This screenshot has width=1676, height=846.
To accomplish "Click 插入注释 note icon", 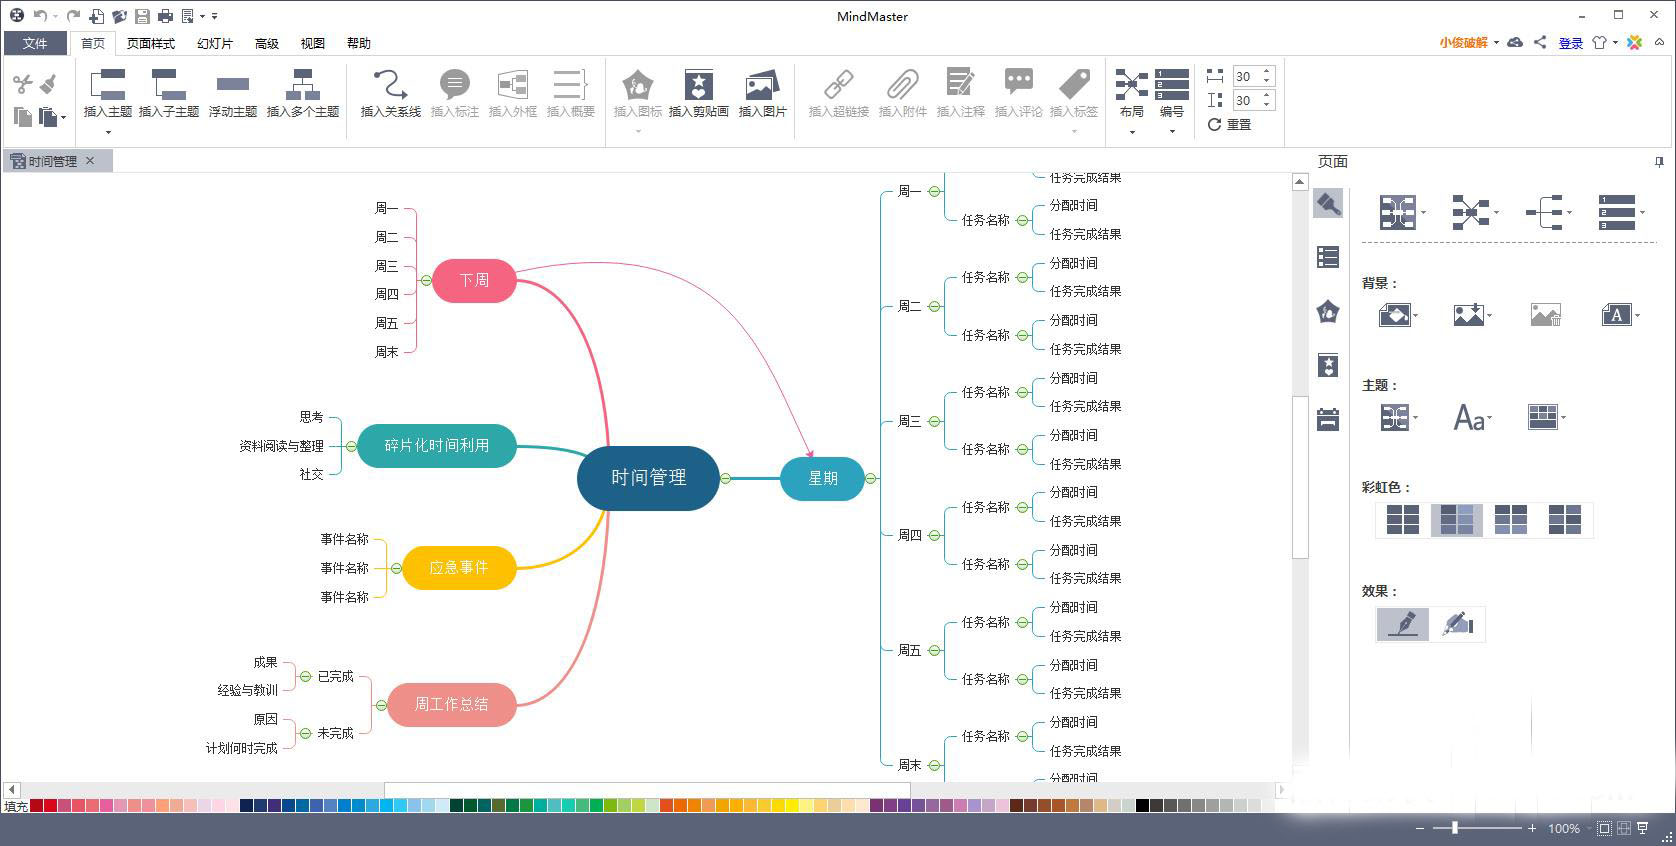I will click(x=960, y=84).
